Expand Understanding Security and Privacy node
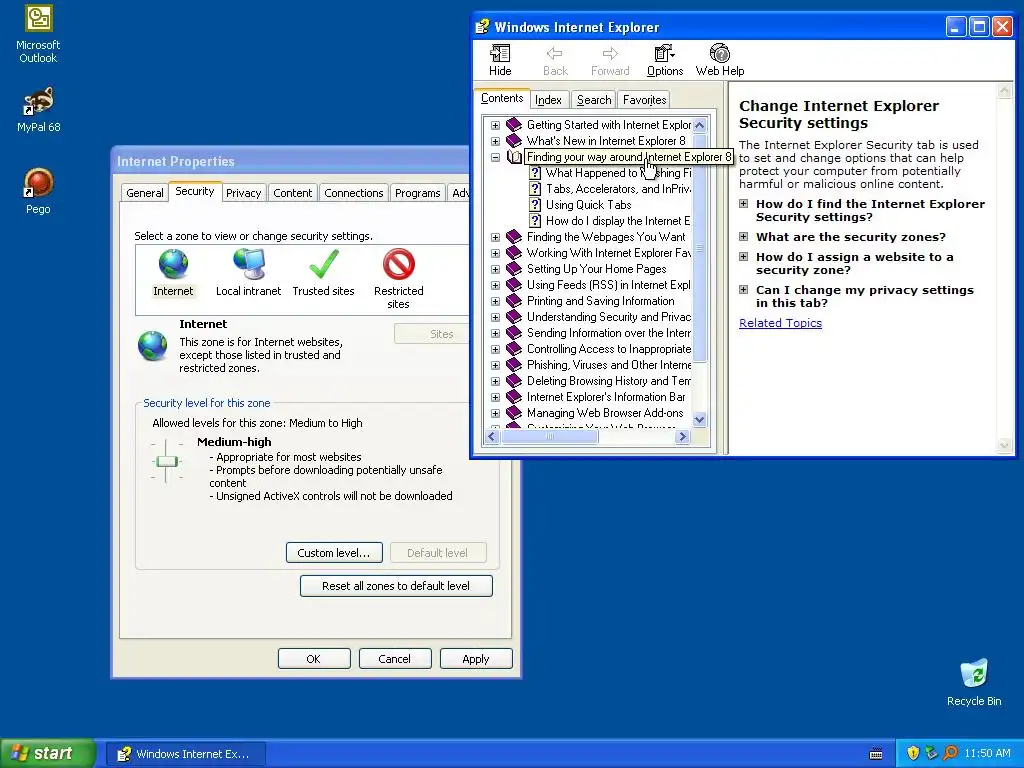 tap(495, 317)
